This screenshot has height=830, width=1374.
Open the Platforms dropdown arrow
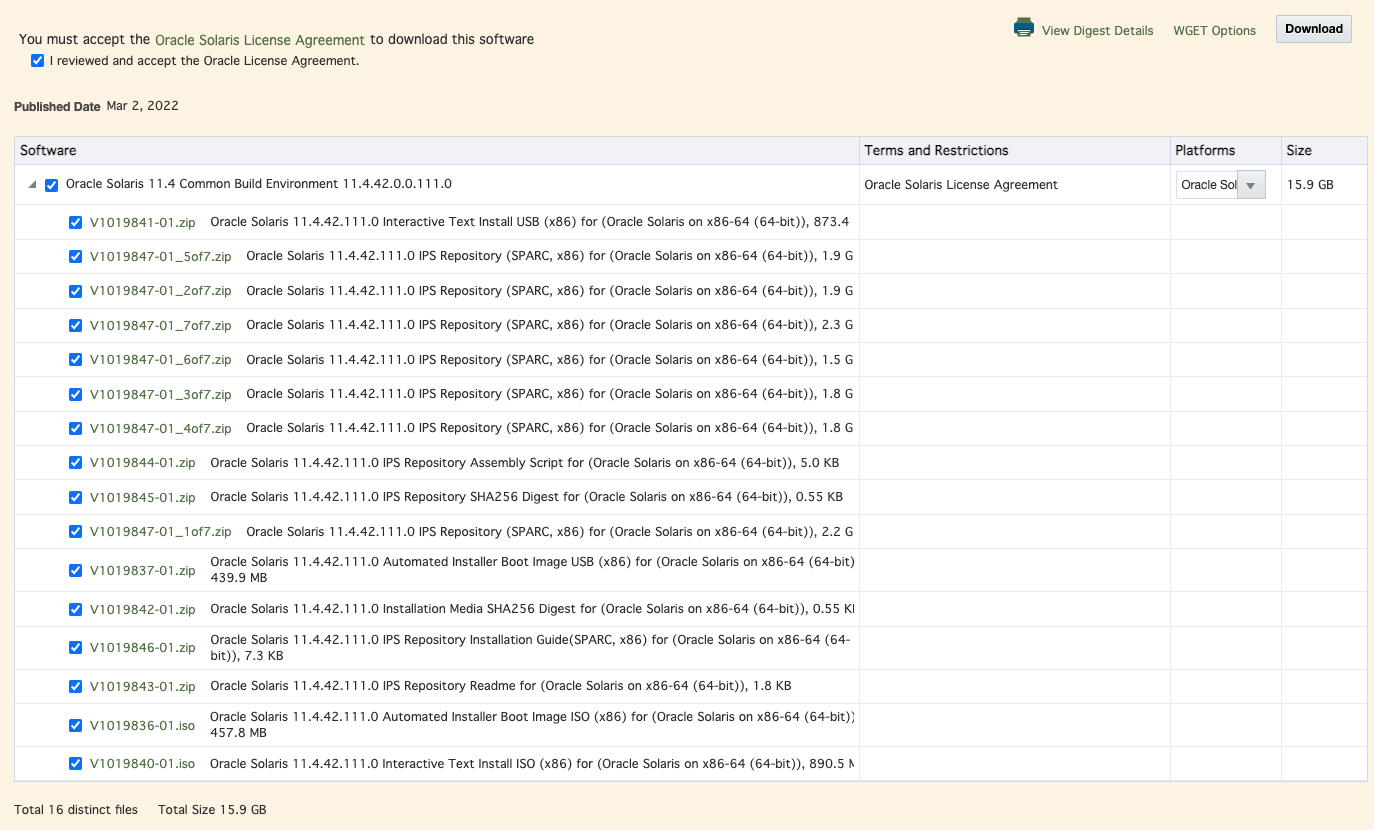(x=1251, y=185)
